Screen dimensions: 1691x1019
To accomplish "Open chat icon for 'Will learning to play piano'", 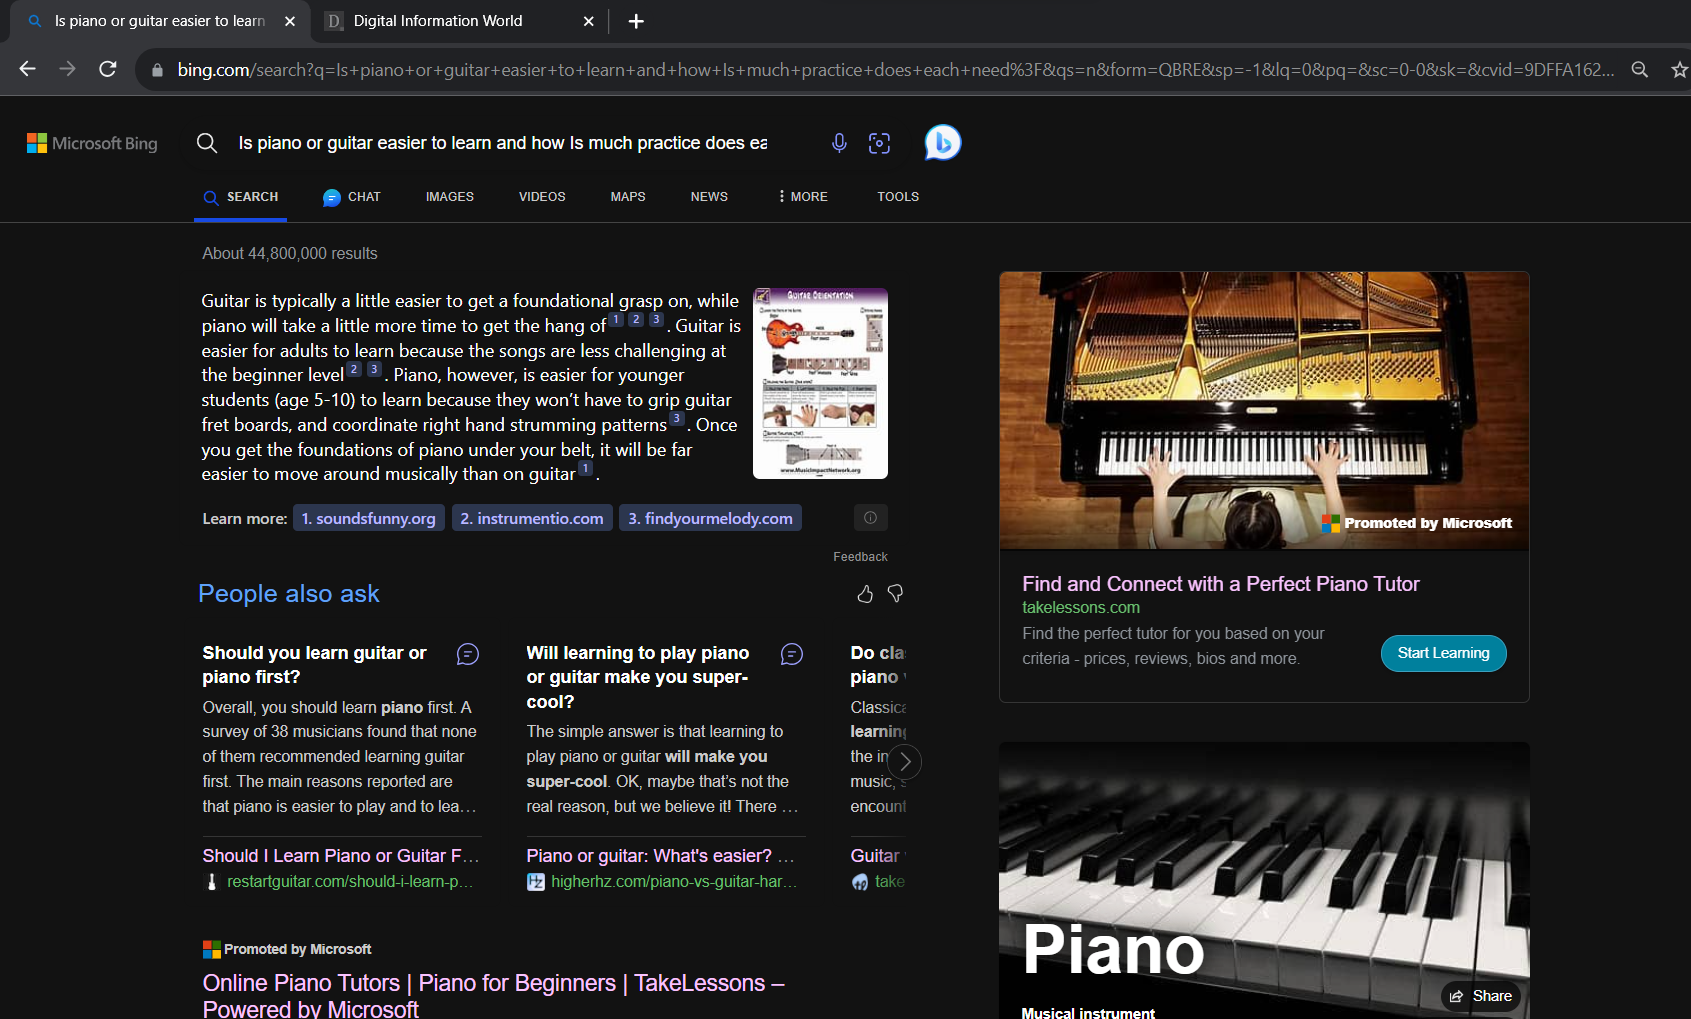I will (791, 654).
